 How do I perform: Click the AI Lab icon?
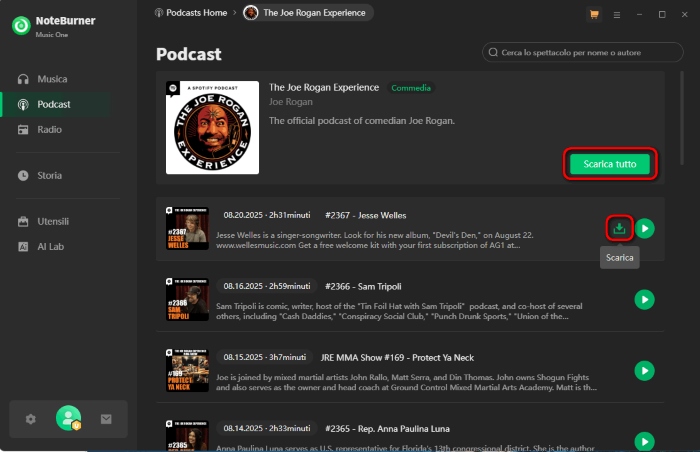[23, 247]
